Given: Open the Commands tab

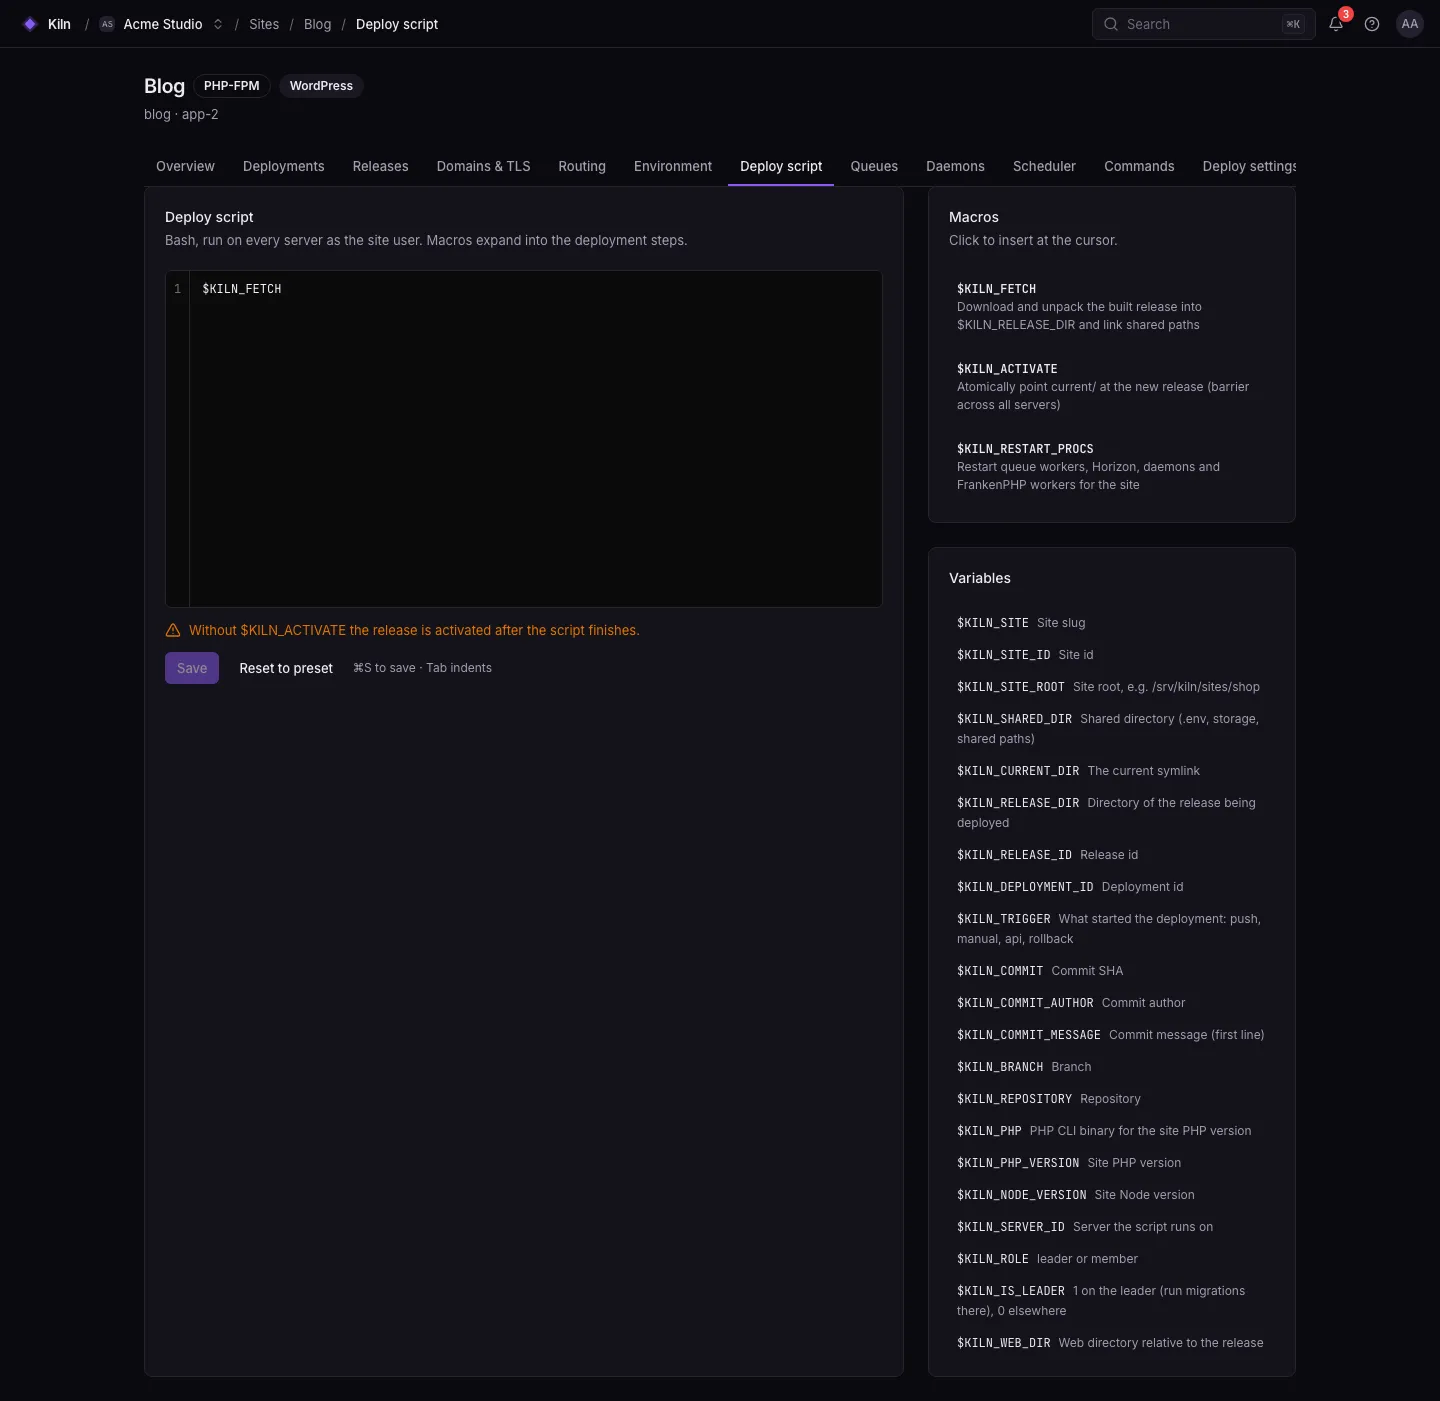Looking at the screenshot, I should tap(1139, 166).
